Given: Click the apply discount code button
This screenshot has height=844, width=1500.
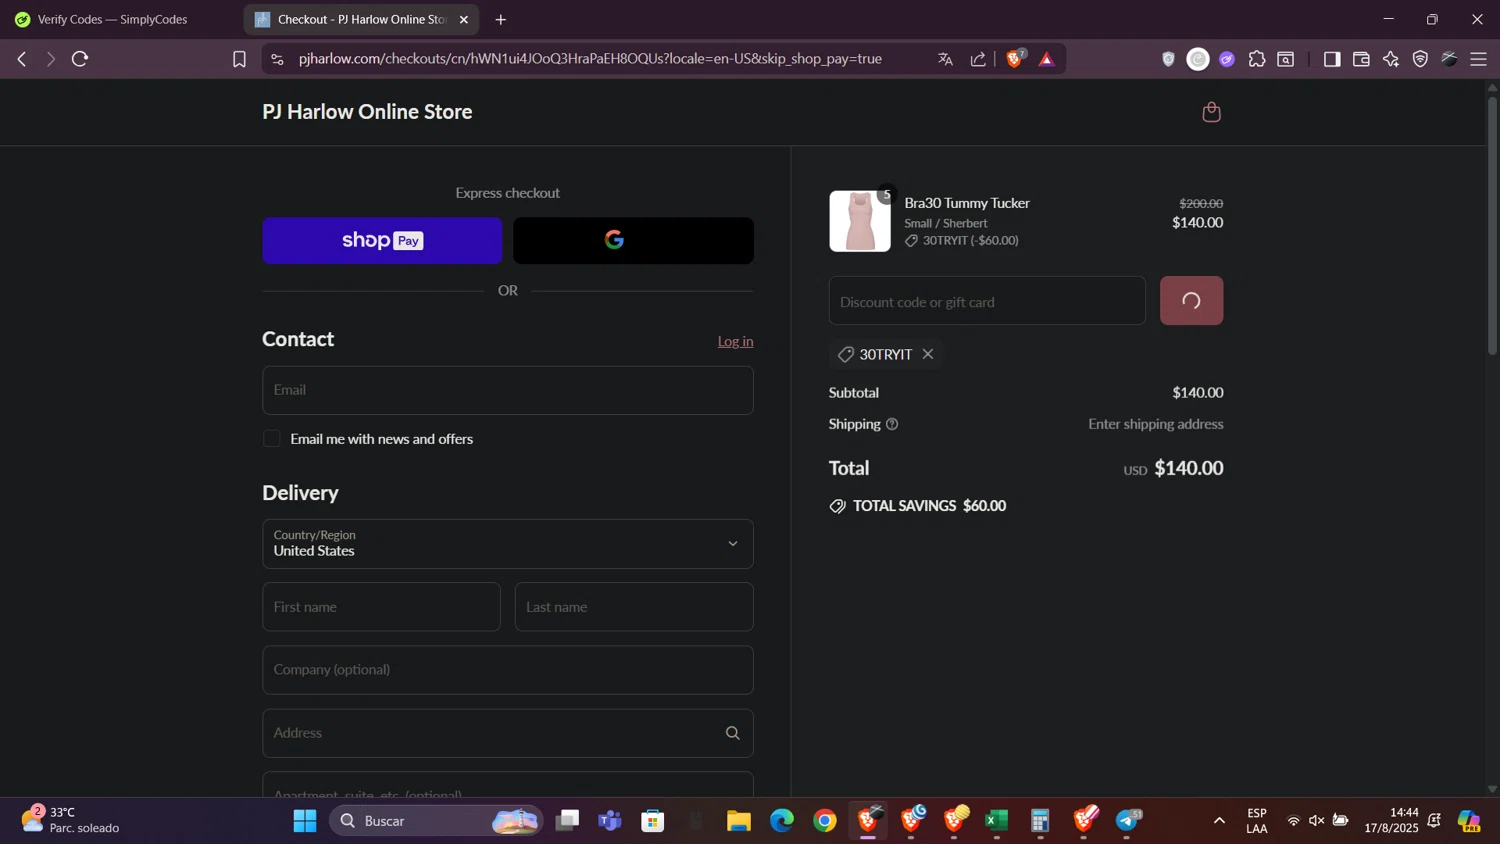Looking at the screenshot, I should coord(1191,300).
